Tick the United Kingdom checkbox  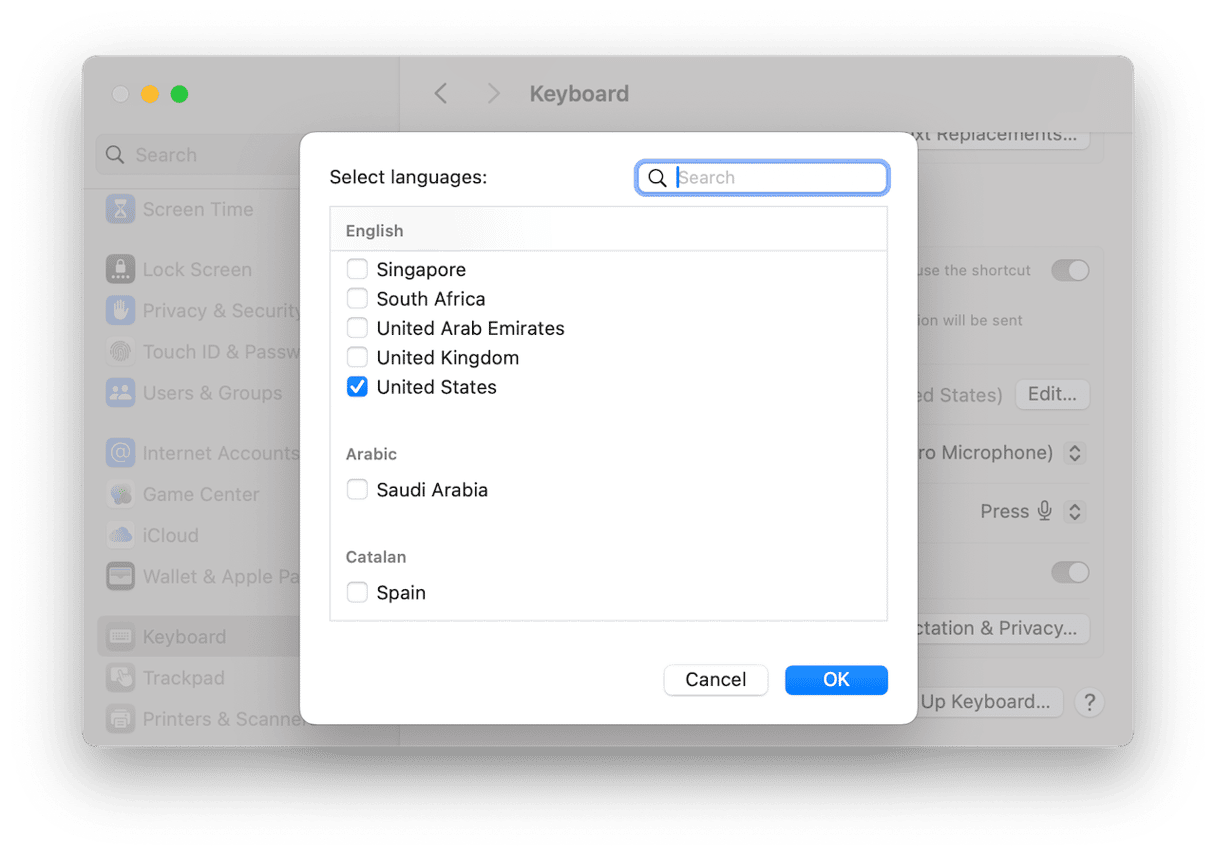point(357,357)
